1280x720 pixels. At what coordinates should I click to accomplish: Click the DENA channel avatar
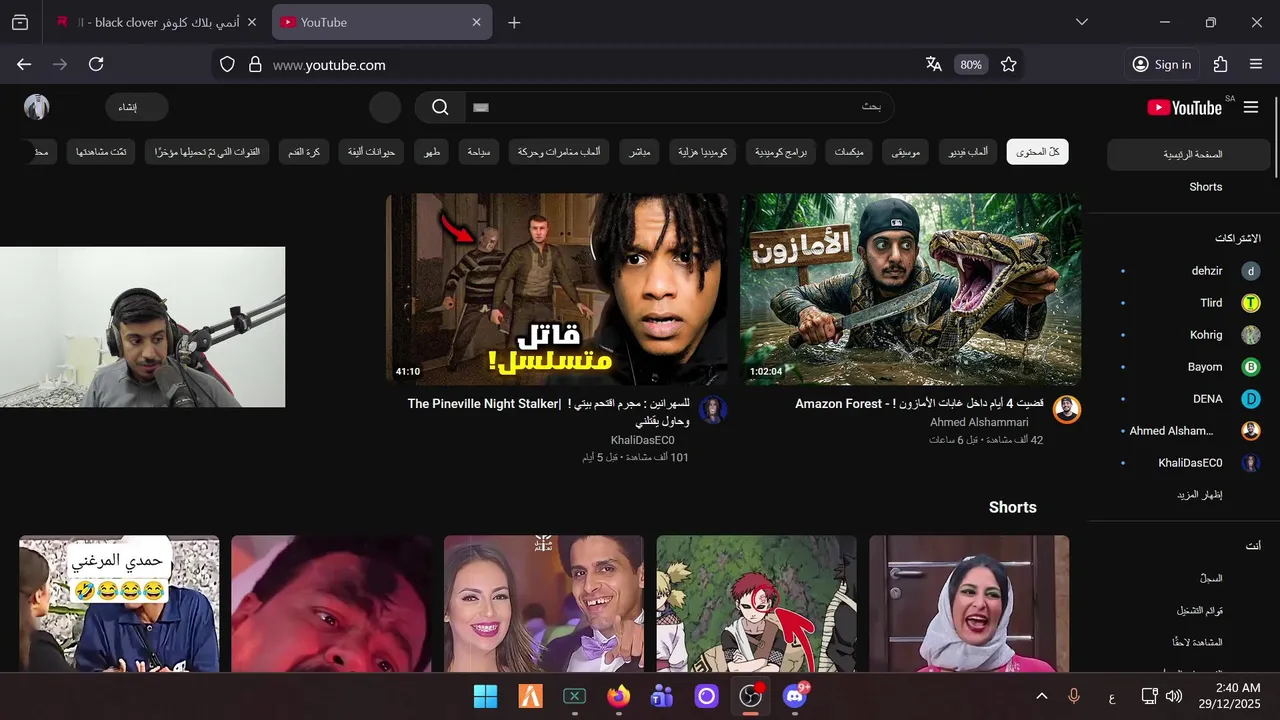pos(1251,399)
